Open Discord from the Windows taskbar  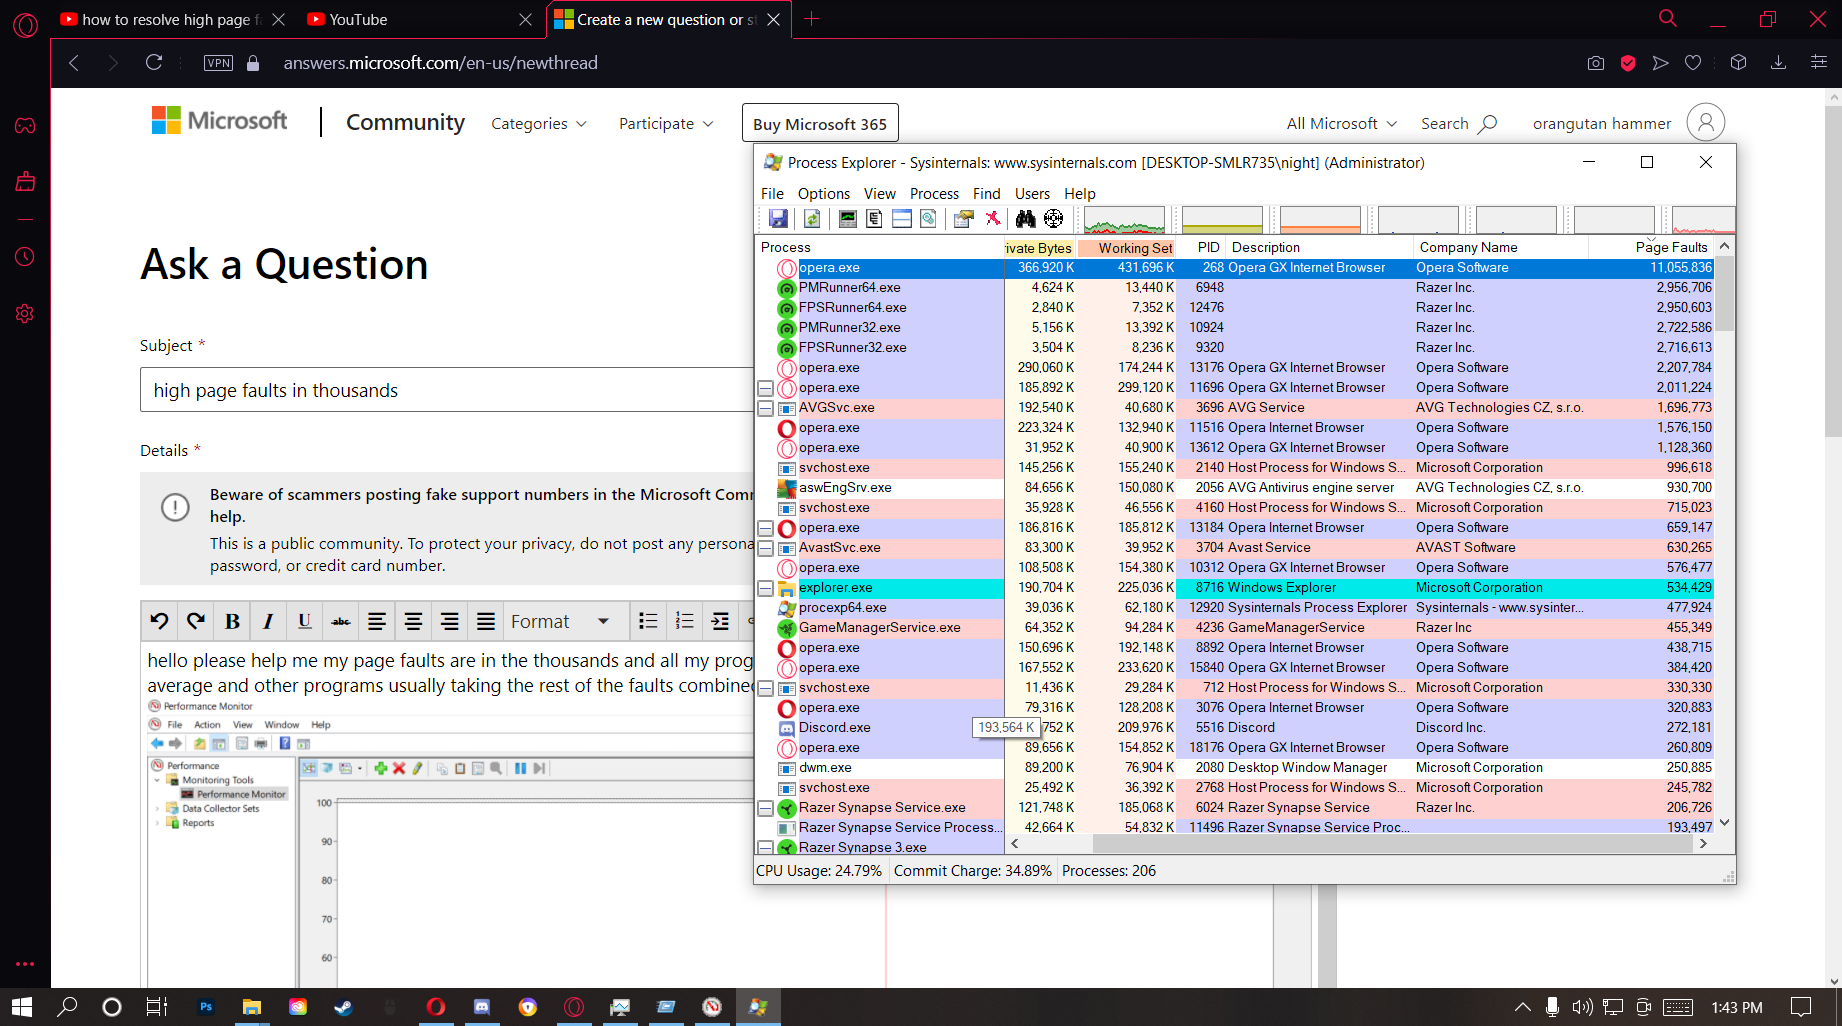(x=481, y=1007)
